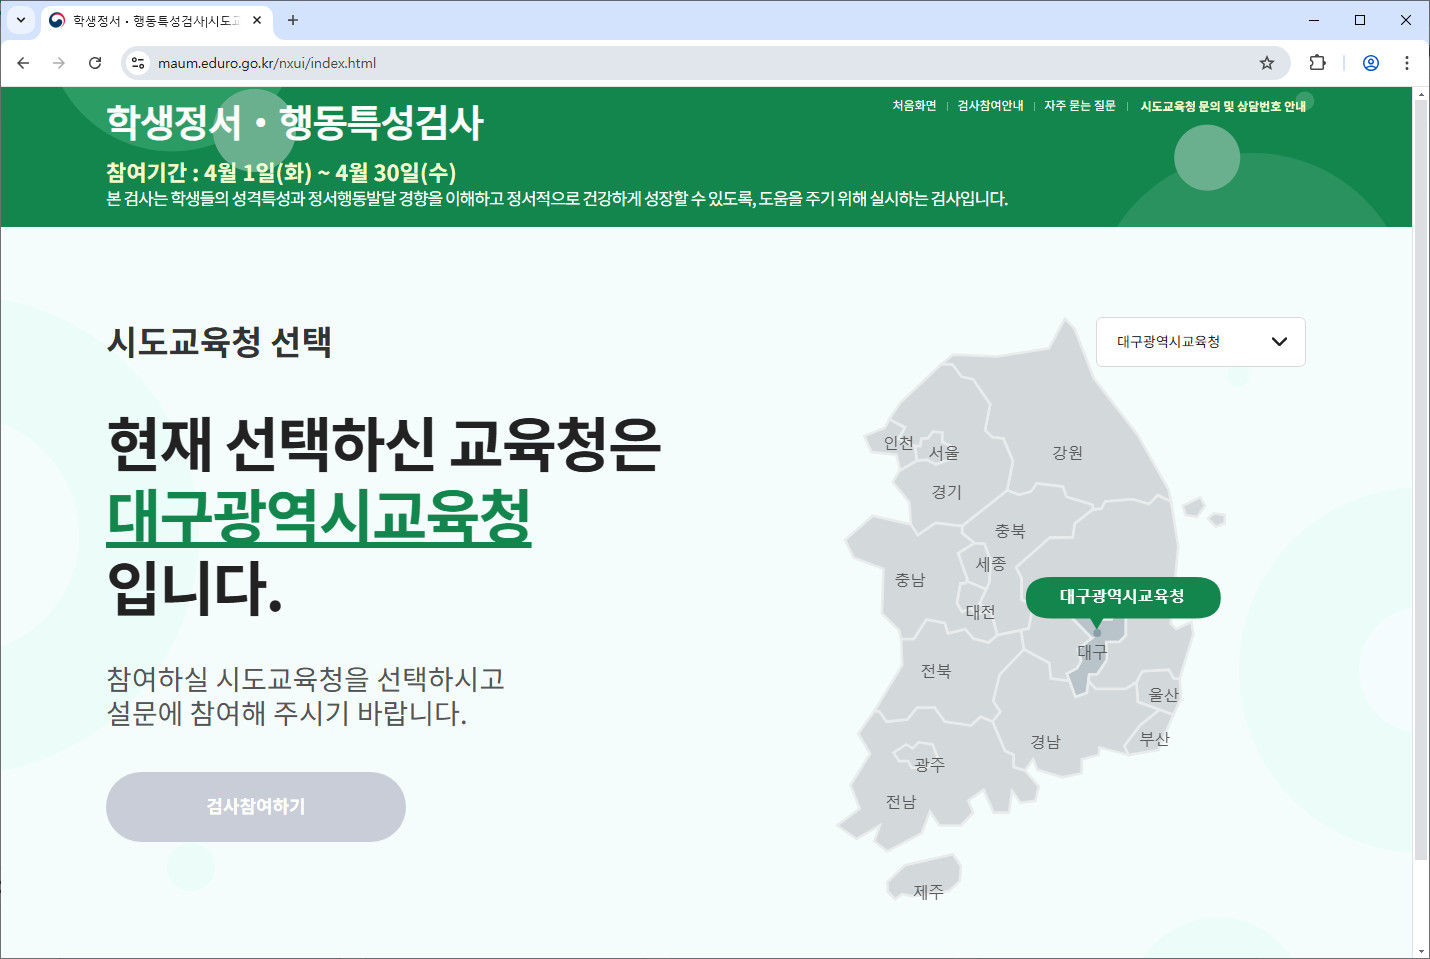Open the tab search chevron at top left
The image size is (1430, 959).
20,20
